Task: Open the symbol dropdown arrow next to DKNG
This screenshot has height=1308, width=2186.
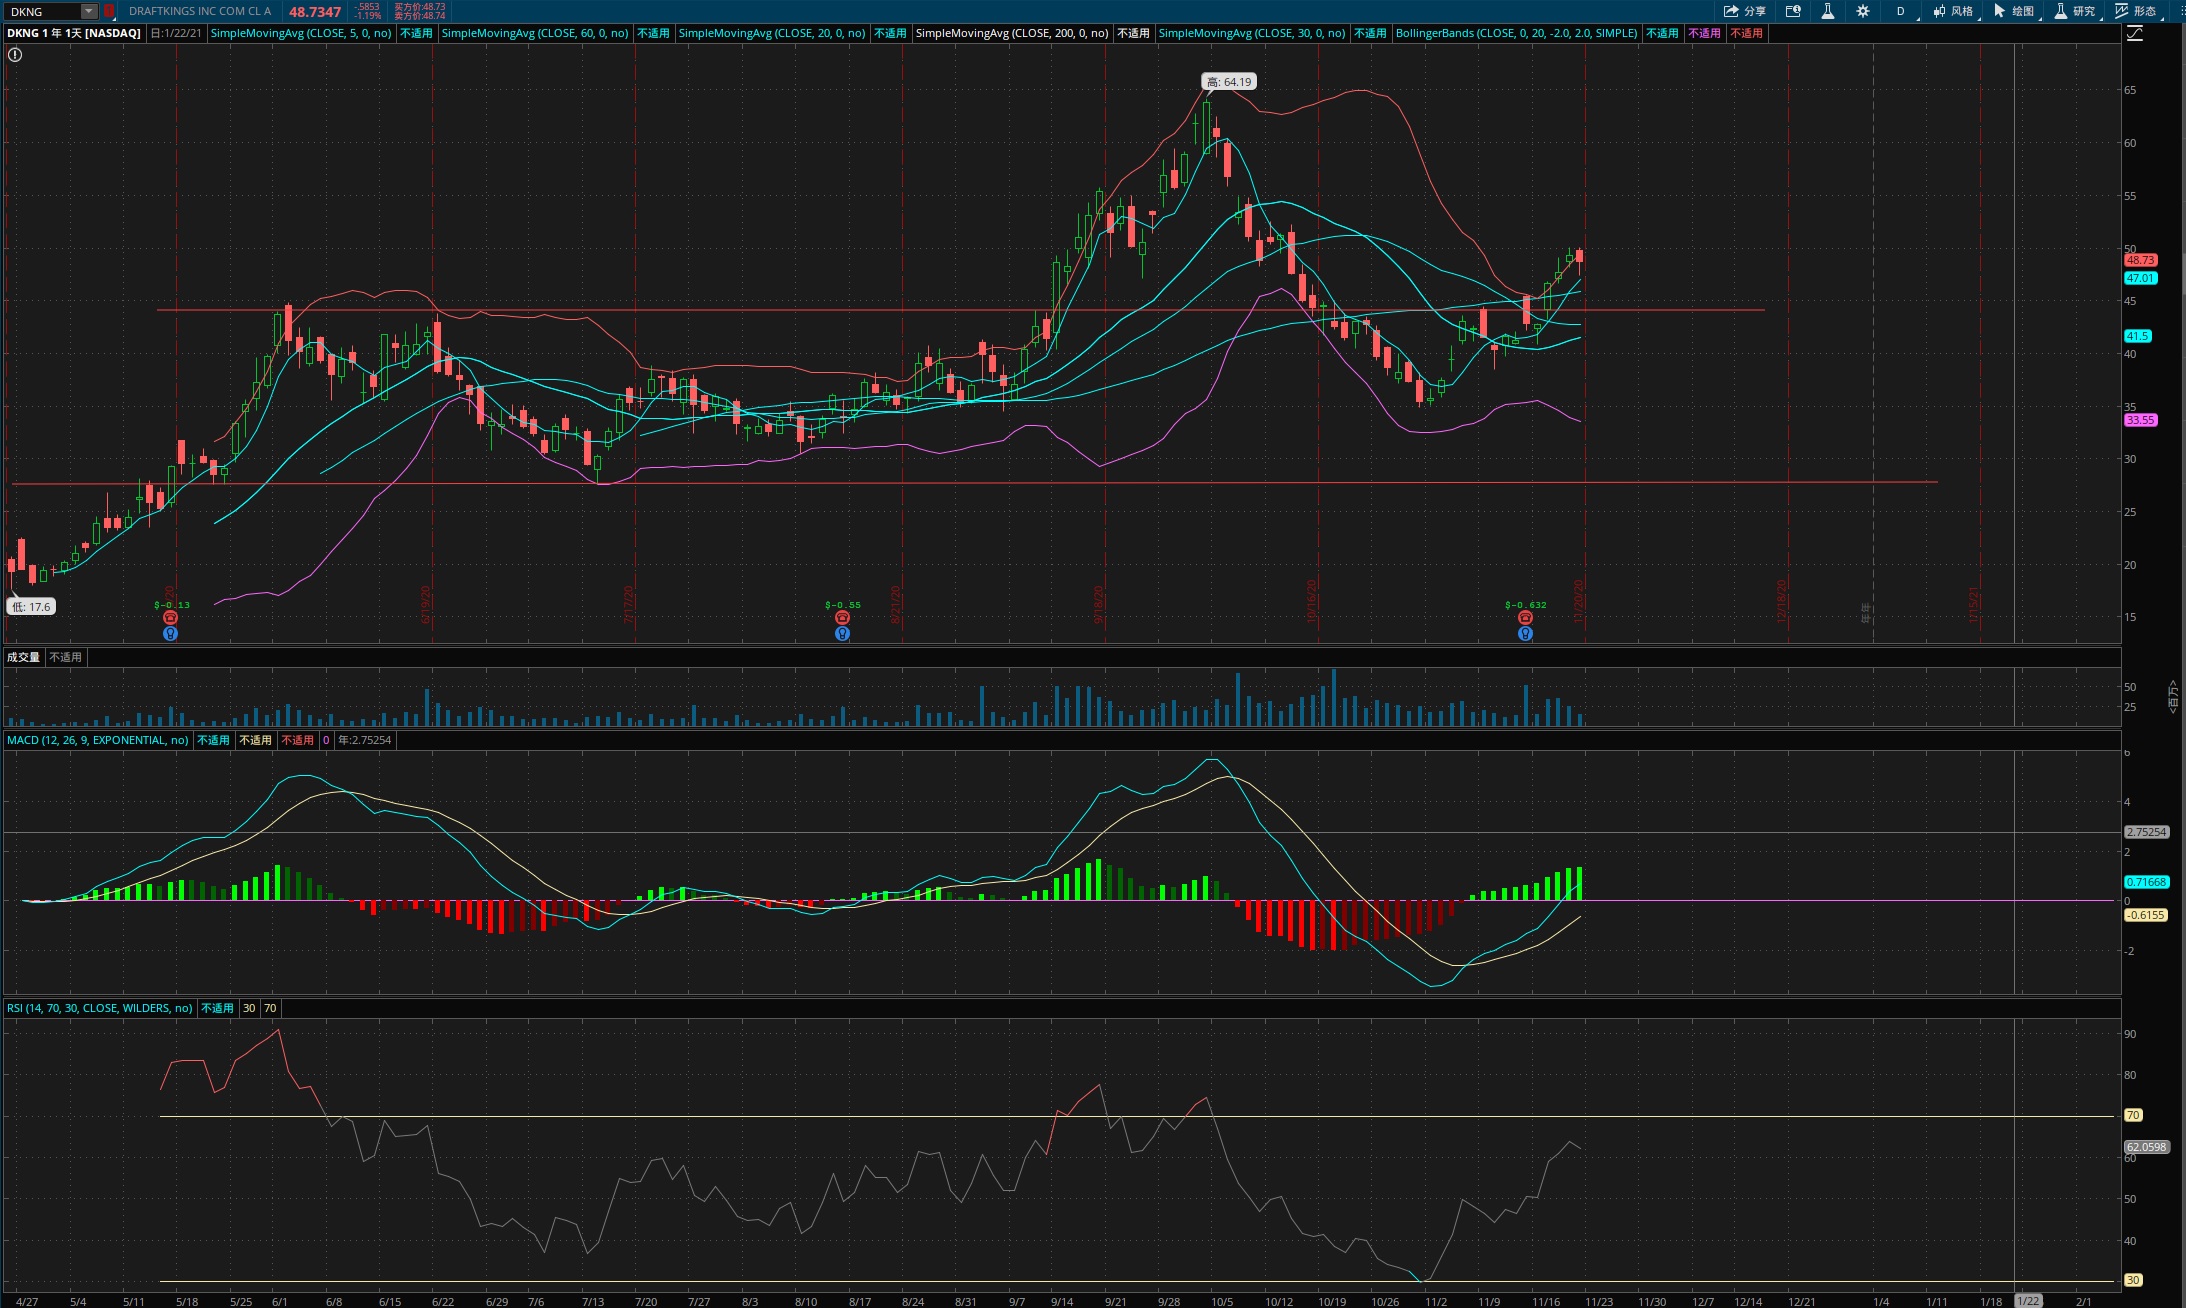Action: [x=89, y=11]
